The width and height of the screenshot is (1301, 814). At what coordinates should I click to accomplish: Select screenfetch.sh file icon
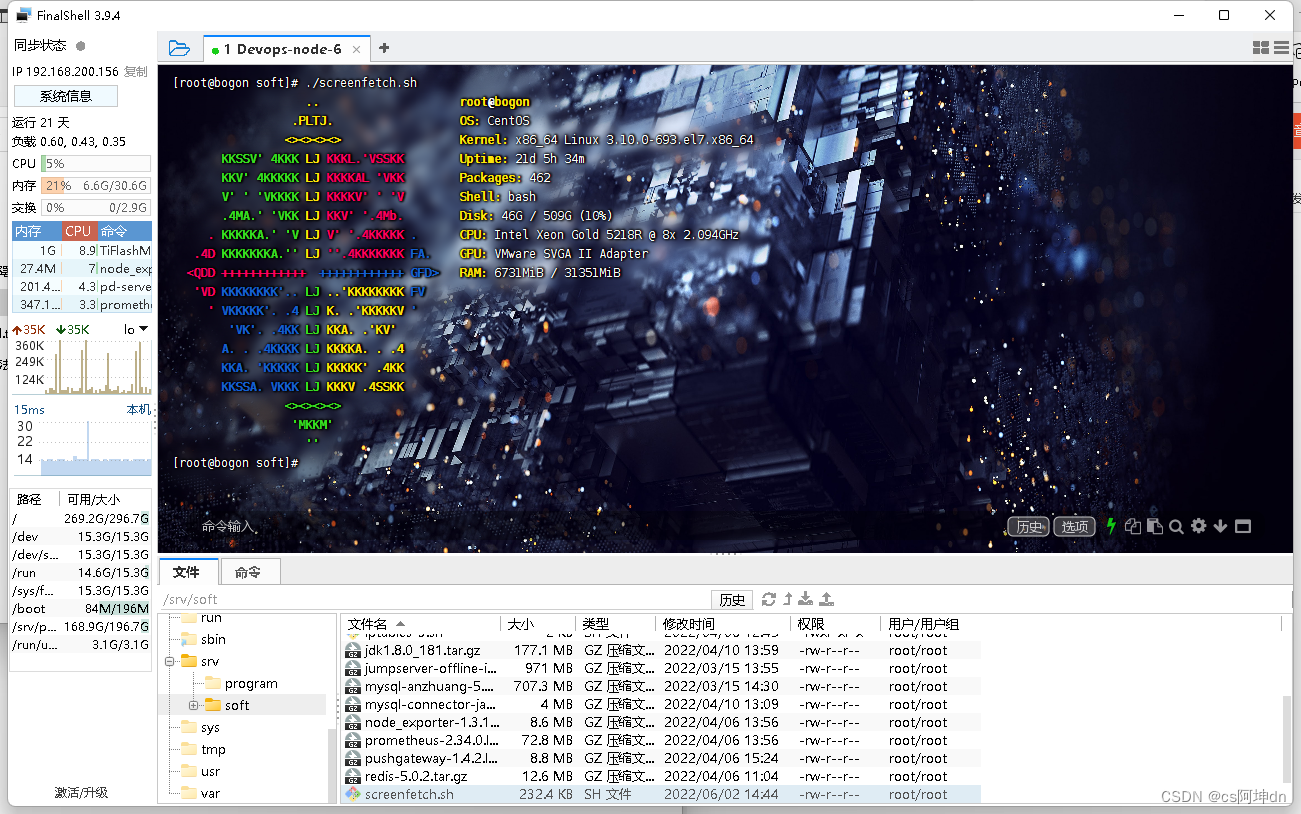click(x=353, y=794)
